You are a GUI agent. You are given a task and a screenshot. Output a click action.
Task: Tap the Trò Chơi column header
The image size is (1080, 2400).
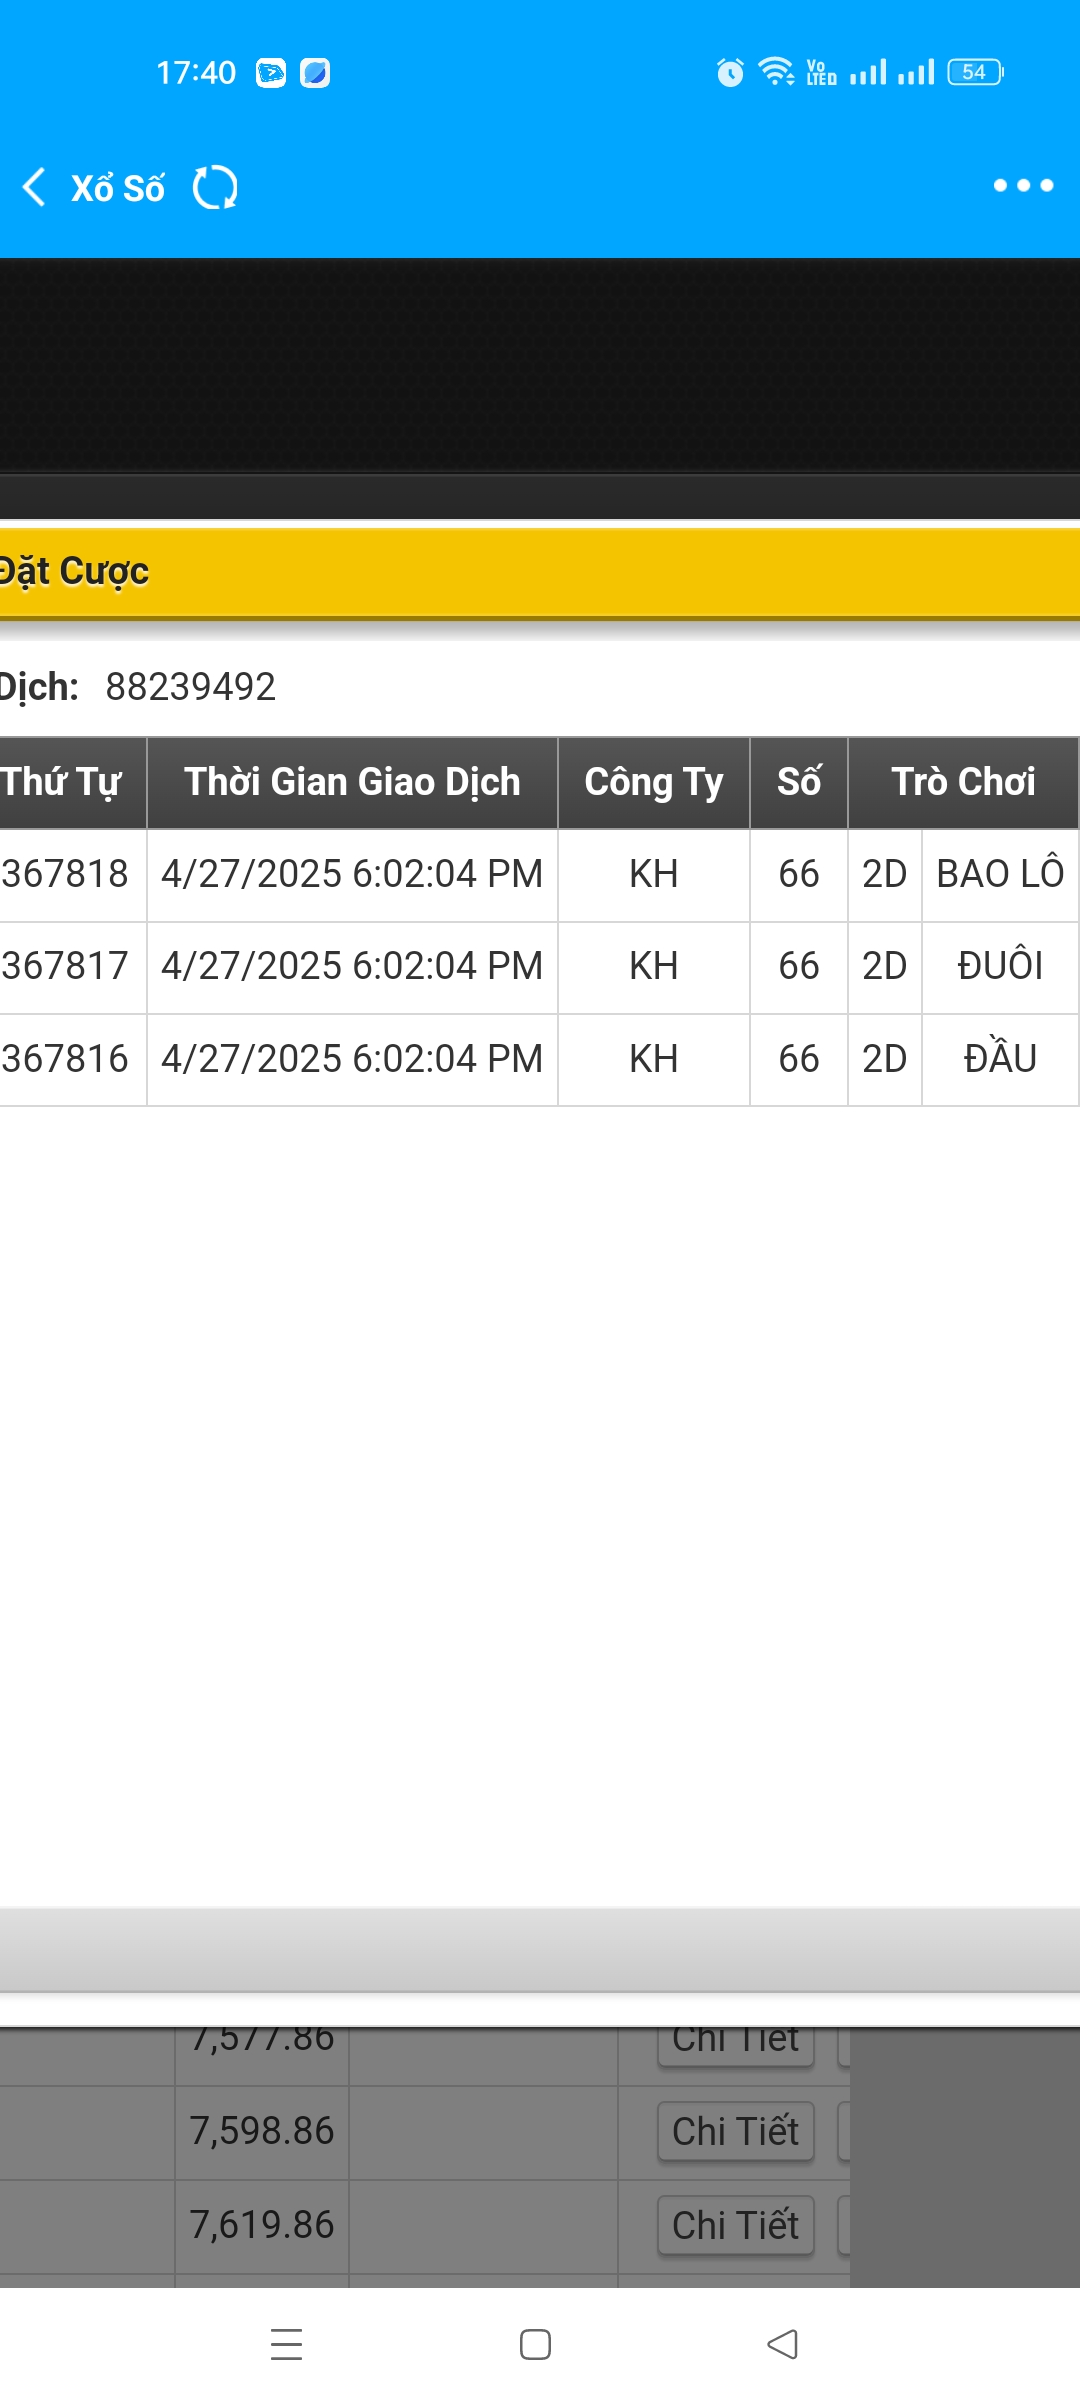tap(963, 783)
